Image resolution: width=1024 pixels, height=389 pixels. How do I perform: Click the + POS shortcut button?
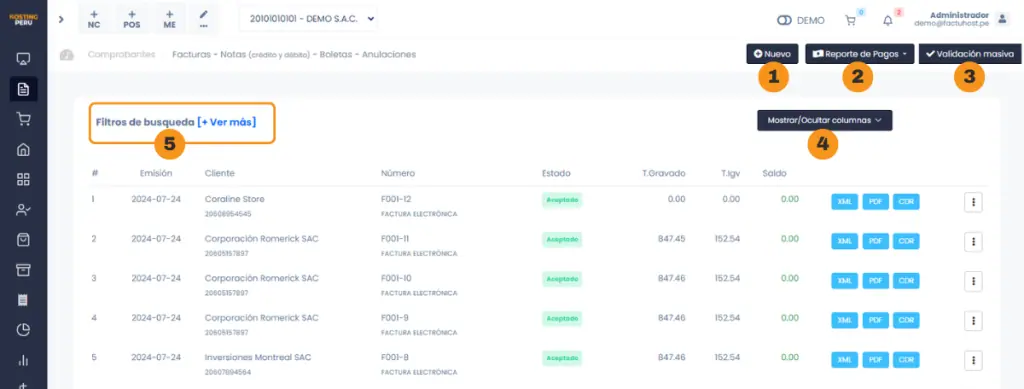pyautogui.click(x=132, y=20)
